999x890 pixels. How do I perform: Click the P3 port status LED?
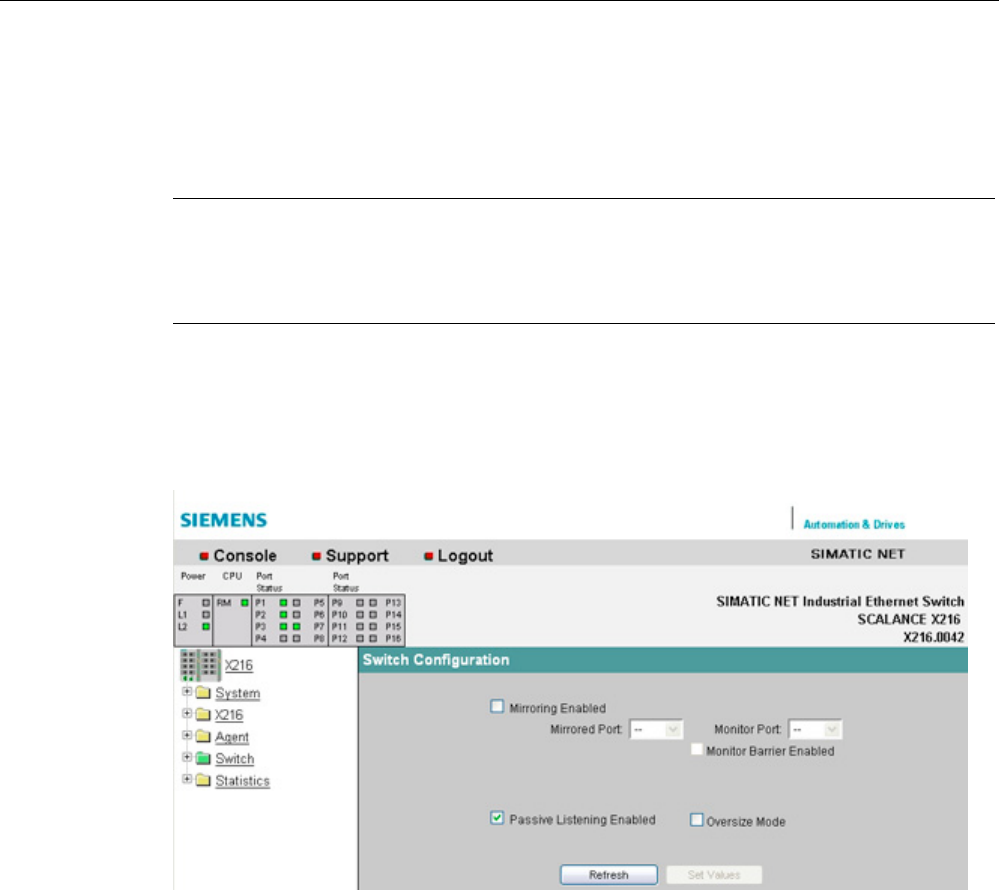(x=284, y=627)
